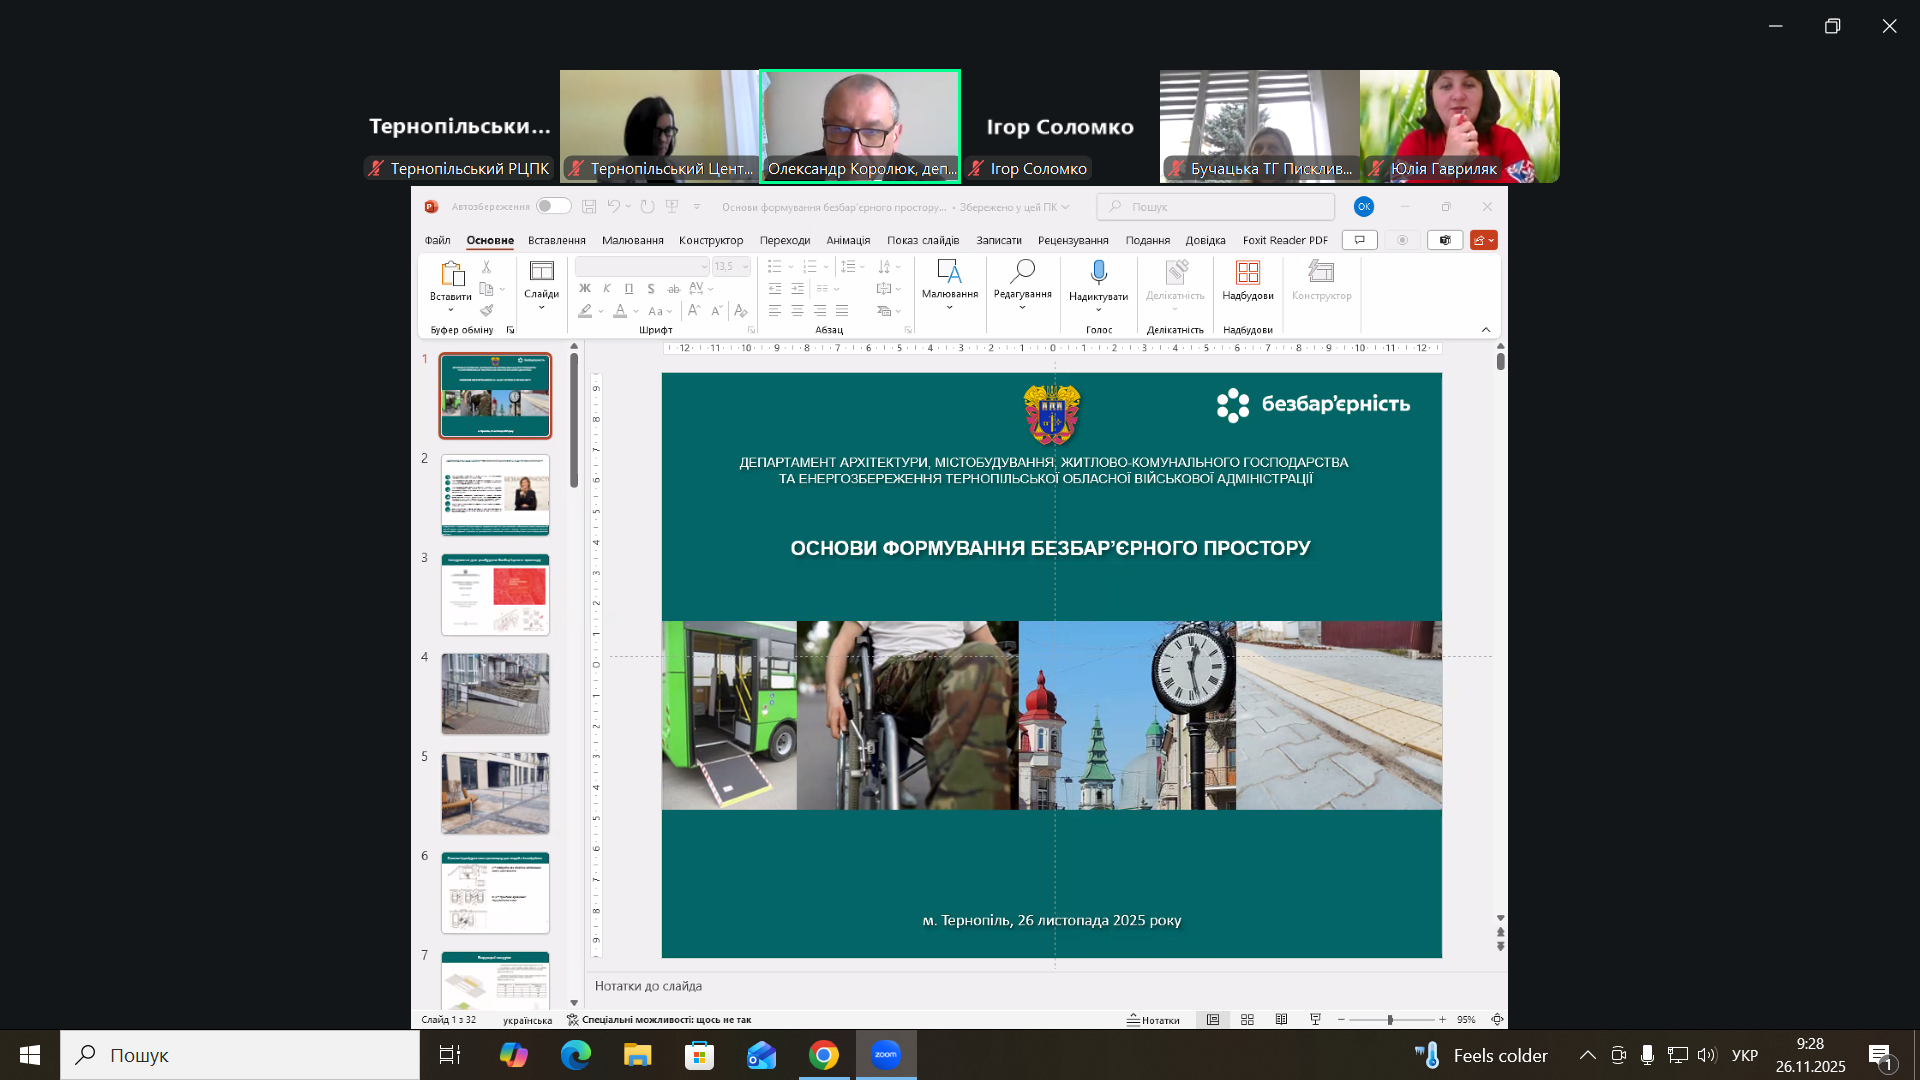Click the accessibility status message in status bar

(659, 1019)
